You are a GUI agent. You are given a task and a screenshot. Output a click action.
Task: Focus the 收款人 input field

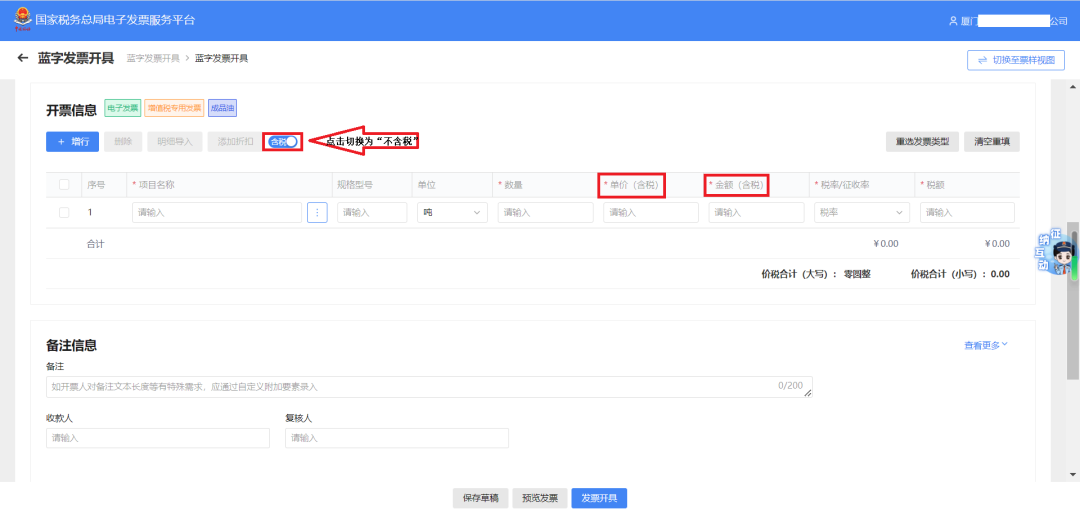158,438
